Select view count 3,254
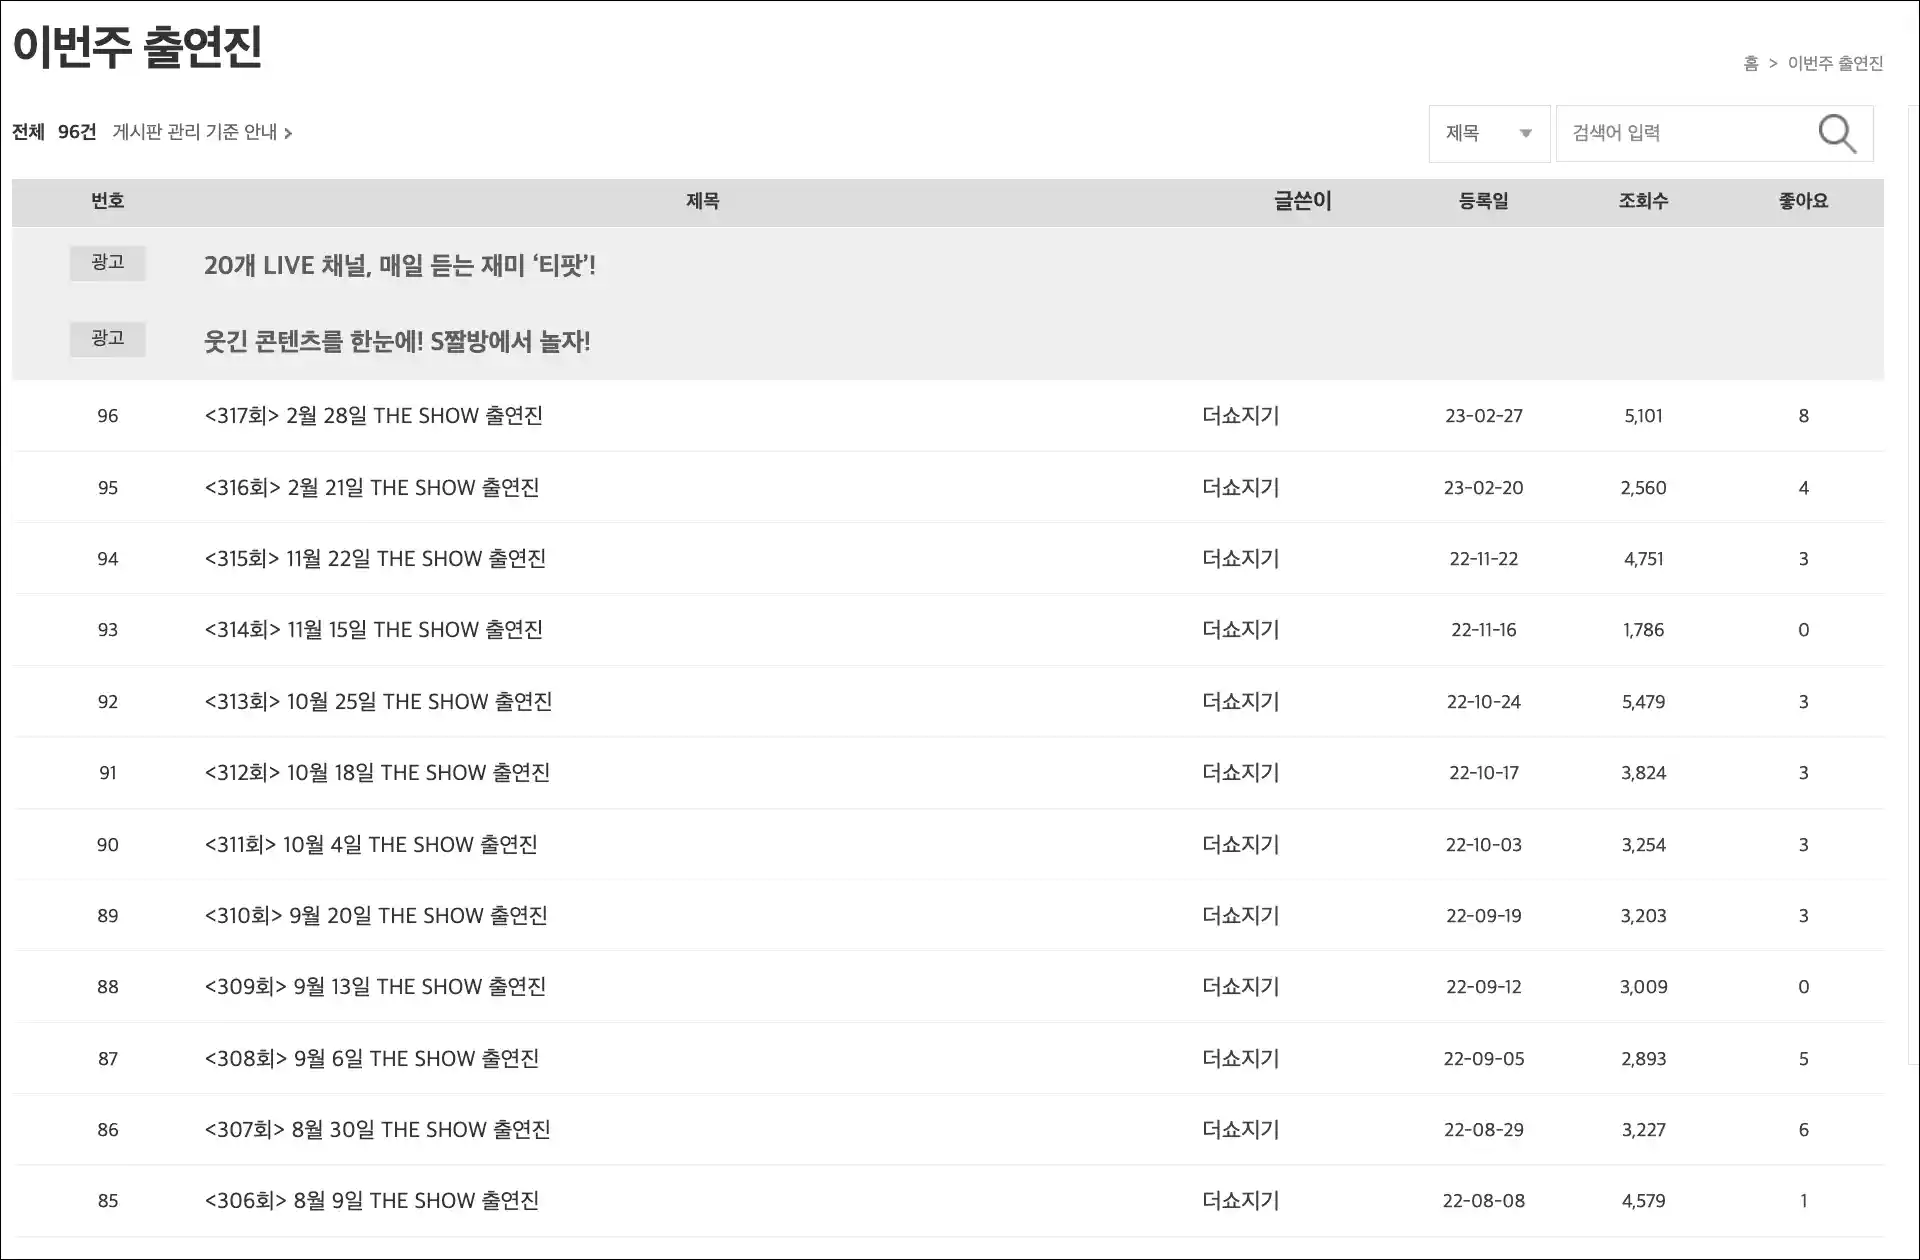This screenshot has height=1260, width=1920. 1643,844
